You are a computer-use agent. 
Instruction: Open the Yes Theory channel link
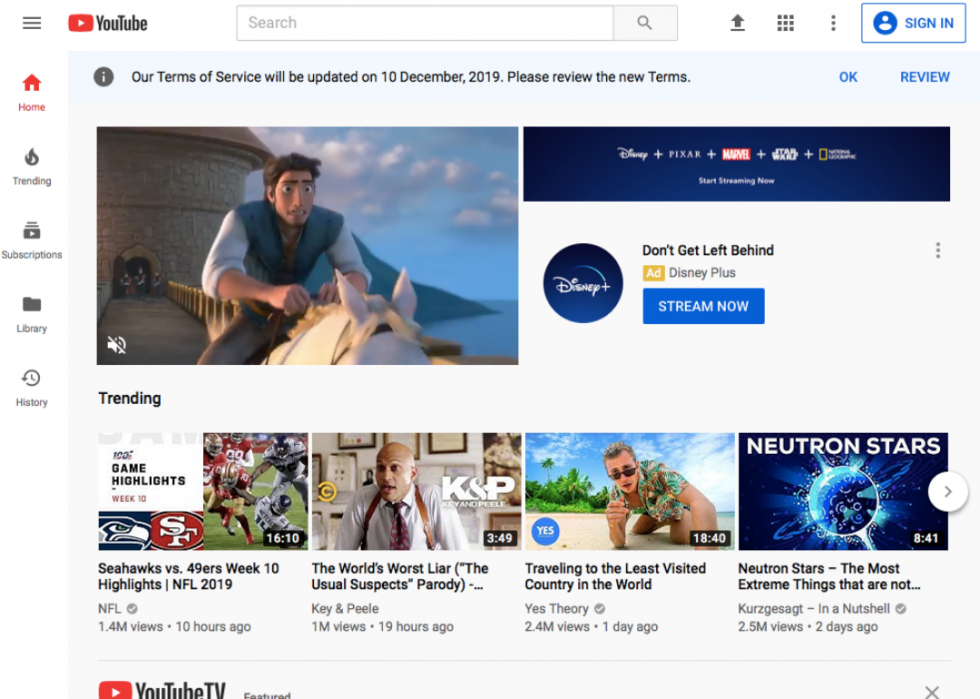point(557,608)
